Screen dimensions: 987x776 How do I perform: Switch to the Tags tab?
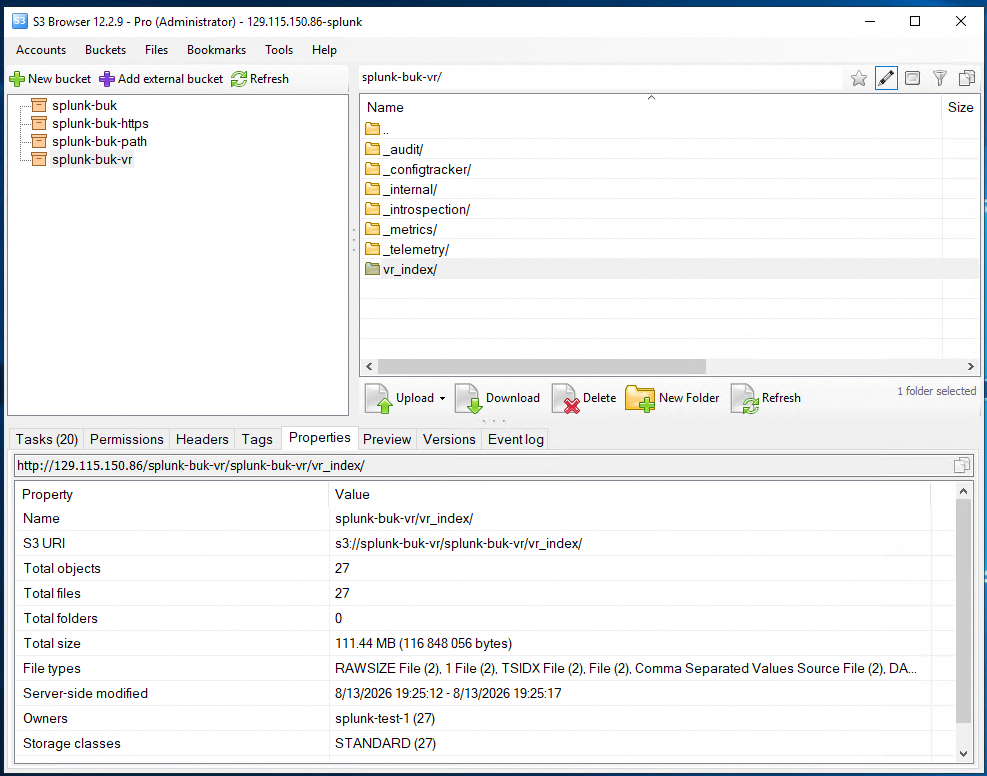257,439
